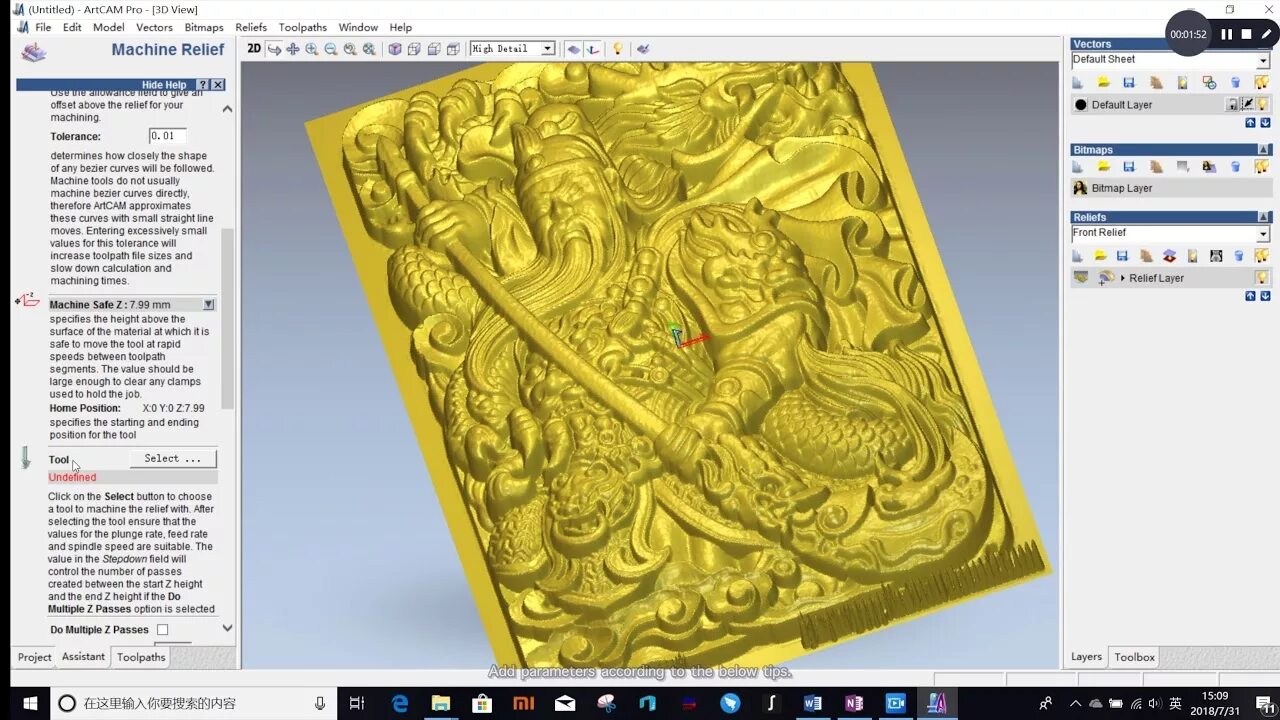This screenshot has height=720, width=1280.
Task: Open the Toolpaths menu
Action: pos(302,27)
